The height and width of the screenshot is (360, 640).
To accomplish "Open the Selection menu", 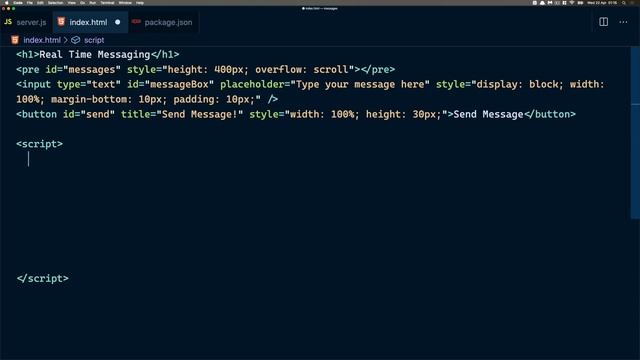I will point(56,2).
